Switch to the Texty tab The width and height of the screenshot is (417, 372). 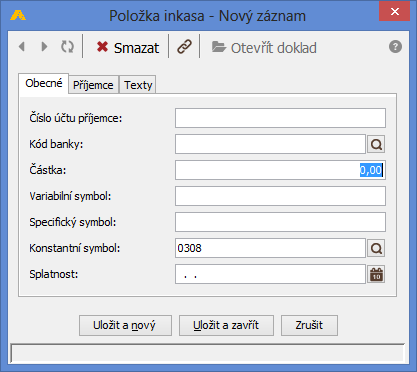(138, 85)
